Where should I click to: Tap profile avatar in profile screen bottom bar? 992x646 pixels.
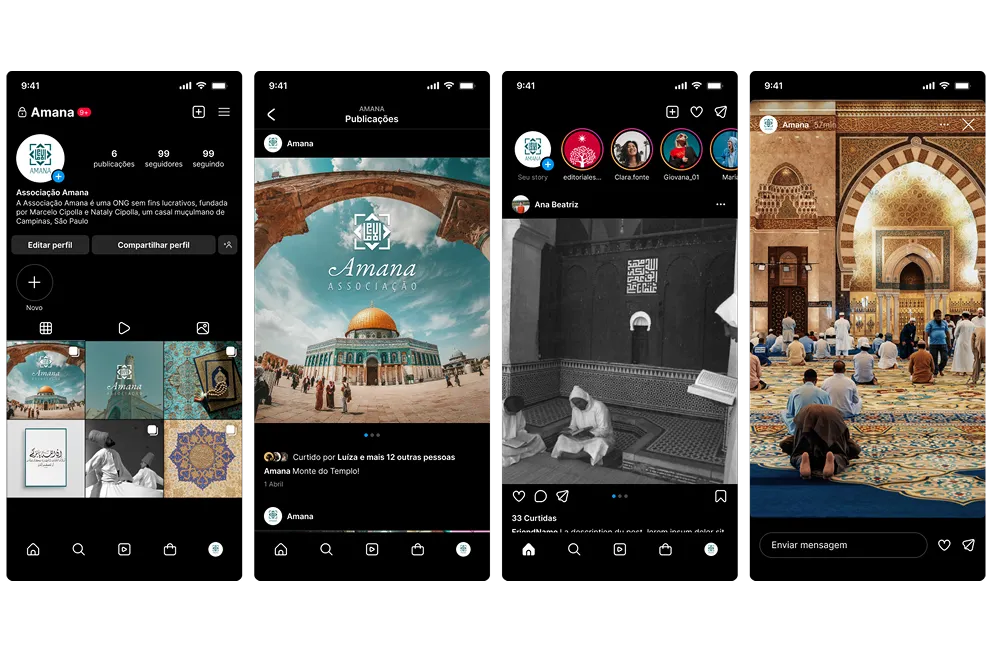[x=216, y=549]
